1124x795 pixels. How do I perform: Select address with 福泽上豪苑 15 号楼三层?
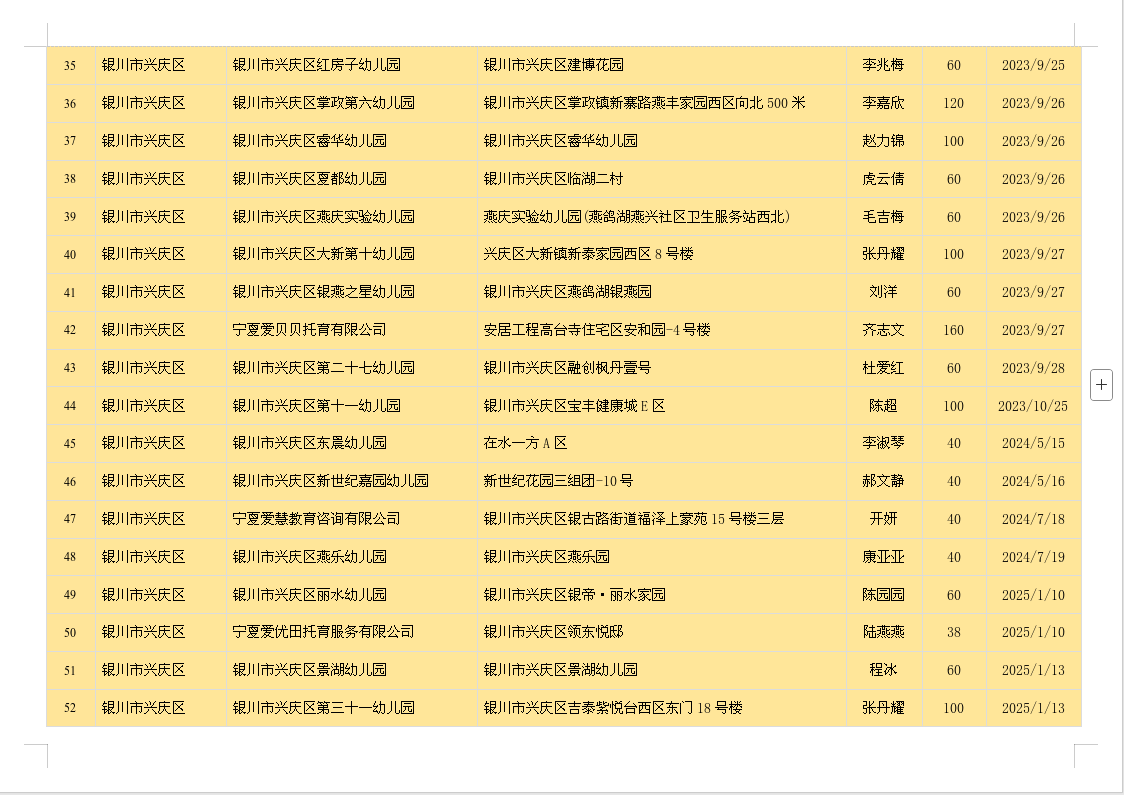pyautogui.click(x=634, y=520)
